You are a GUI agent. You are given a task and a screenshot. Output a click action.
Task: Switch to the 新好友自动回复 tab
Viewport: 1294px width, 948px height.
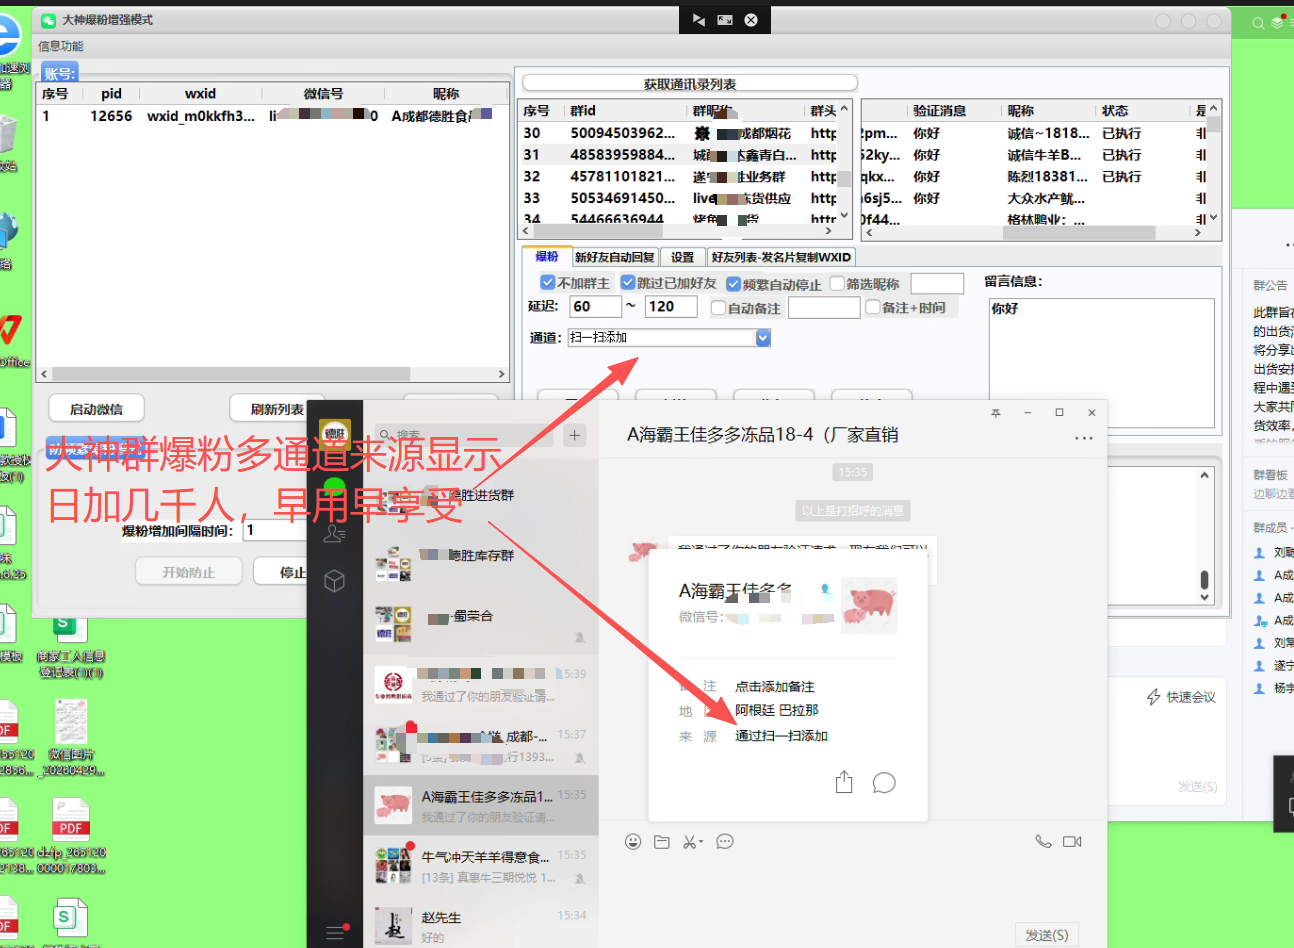[x=615, y=257]
